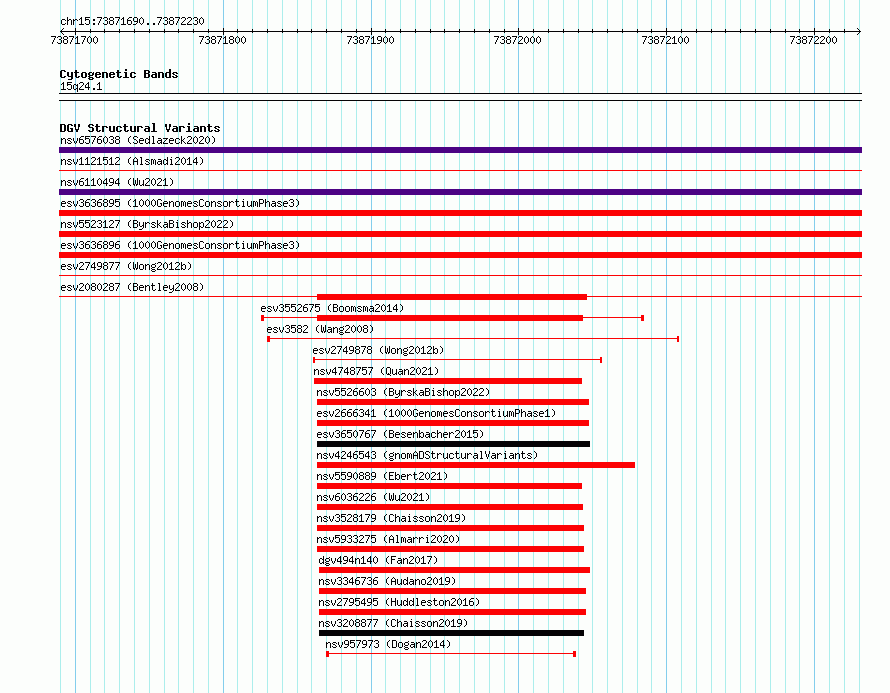This screenshot has height=693, width=890.
Task: Click ruler position 73871800
Action: click(x=222, y=40)
